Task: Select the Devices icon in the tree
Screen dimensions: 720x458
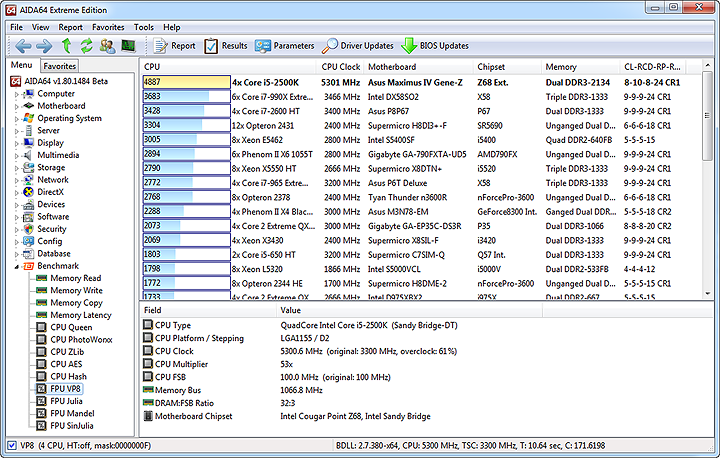Action: click(x=28, y=204)
